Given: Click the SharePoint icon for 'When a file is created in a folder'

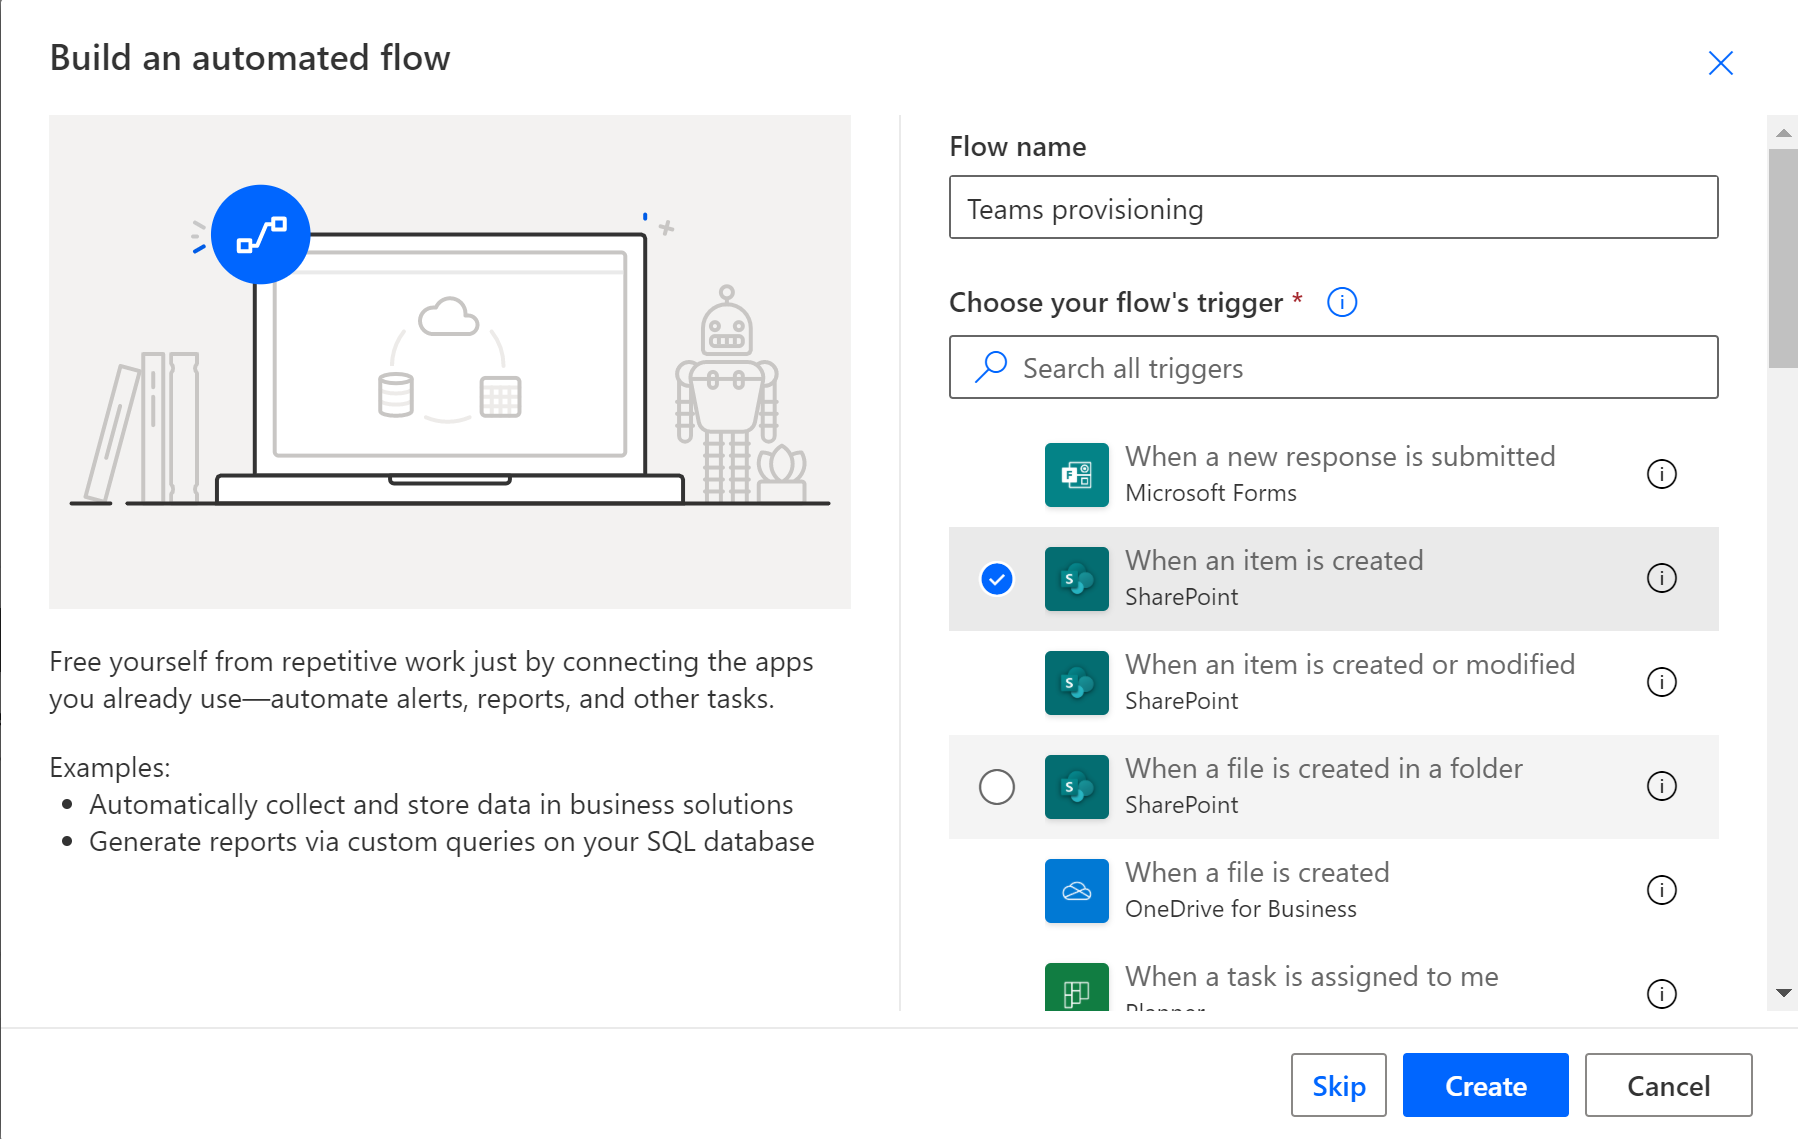Looking at the screenshot, I should [1076, 787].
